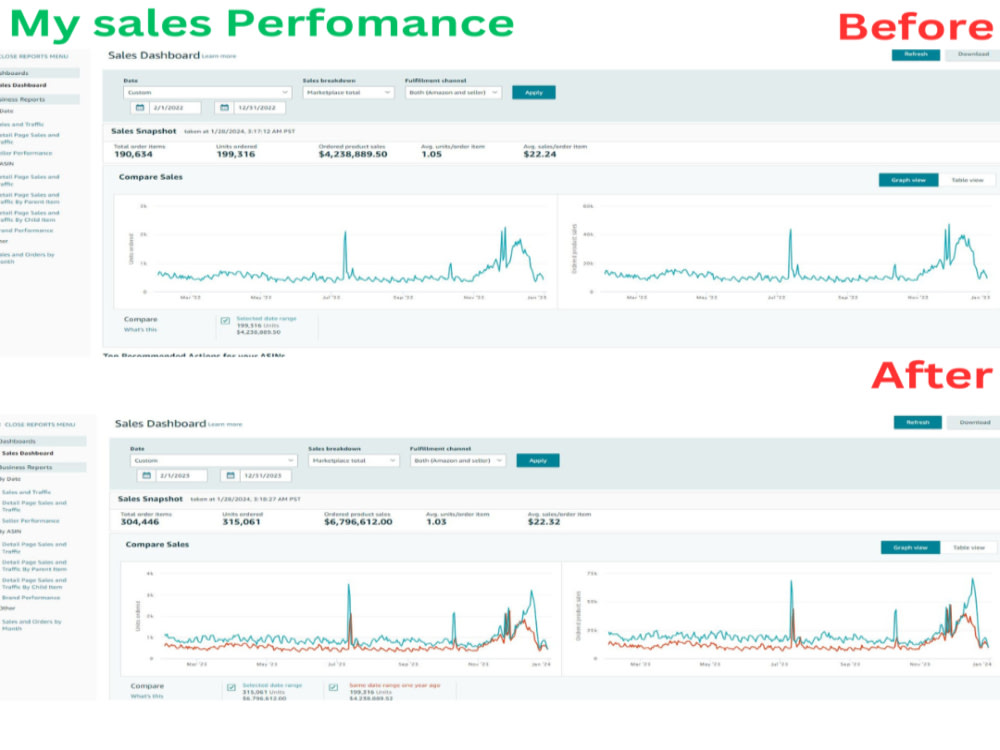Screen dimensions: 1000x750
Task: Open Brand Performance in Before sidebar
Action: [x=27, y=231]
